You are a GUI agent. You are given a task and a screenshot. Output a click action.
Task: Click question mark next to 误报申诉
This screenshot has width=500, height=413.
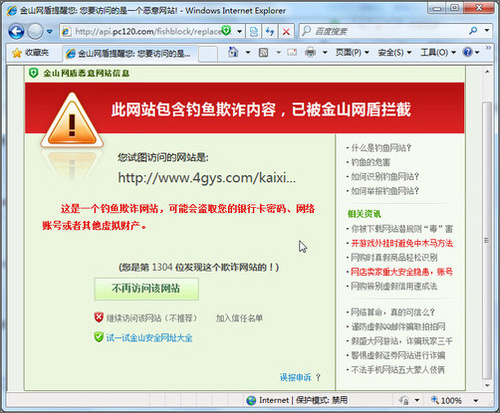(318, 377)
